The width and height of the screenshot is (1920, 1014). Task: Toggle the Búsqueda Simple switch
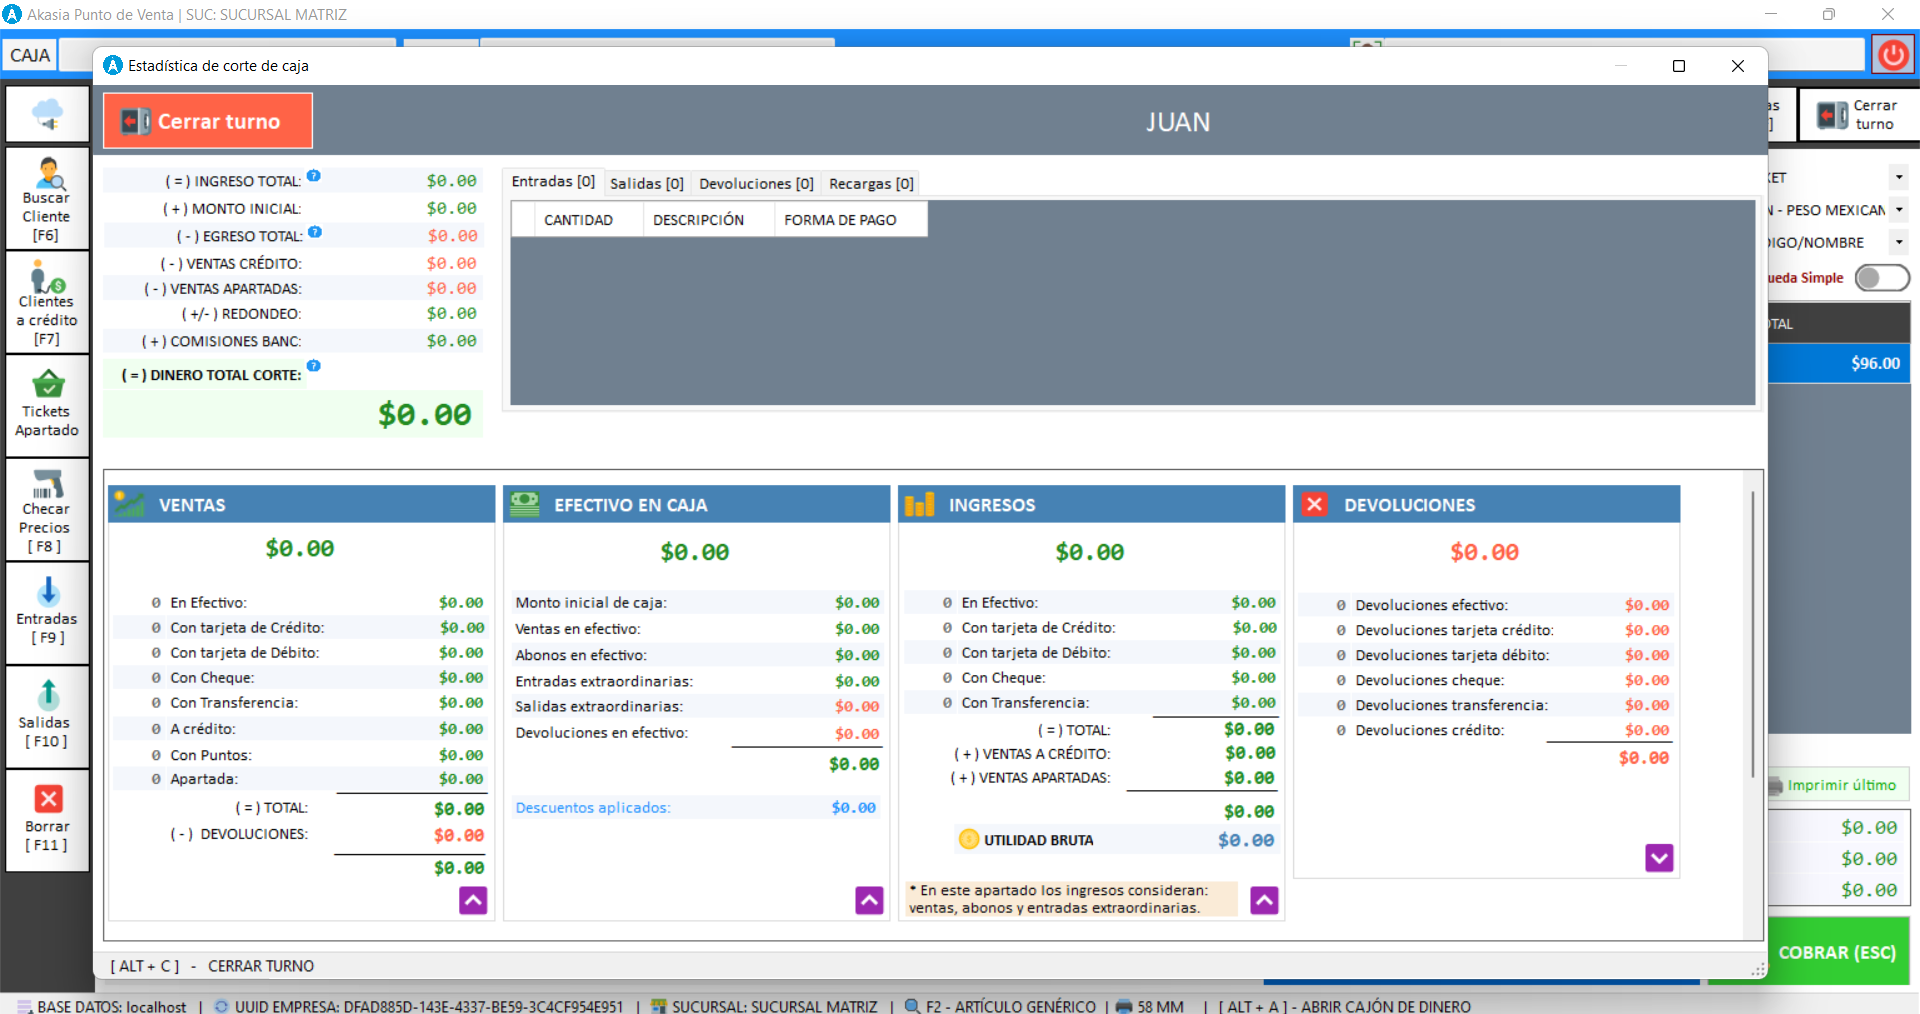pos(1881,278)
